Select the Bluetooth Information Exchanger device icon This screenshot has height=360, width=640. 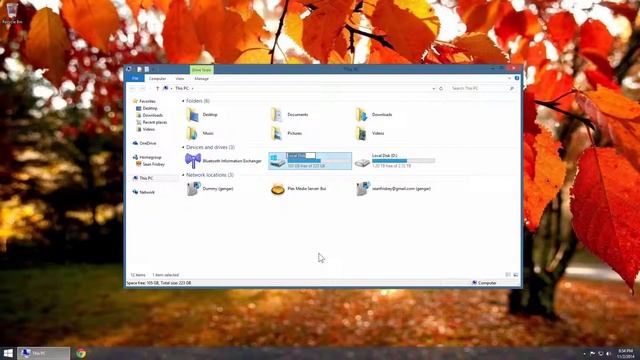tap(193, 161)
